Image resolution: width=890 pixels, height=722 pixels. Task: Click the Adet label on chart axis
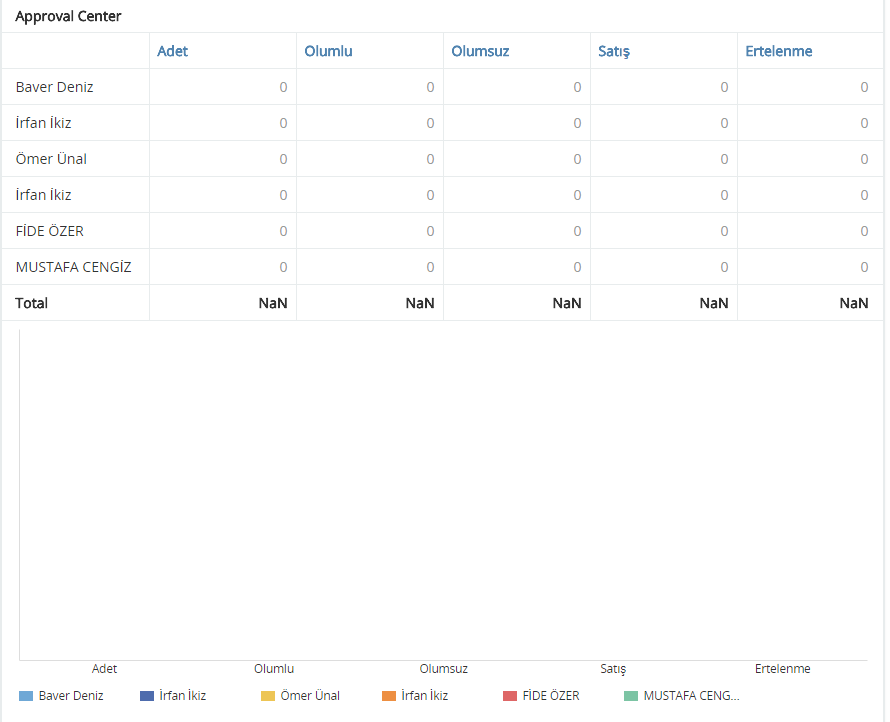pos(104,669)
